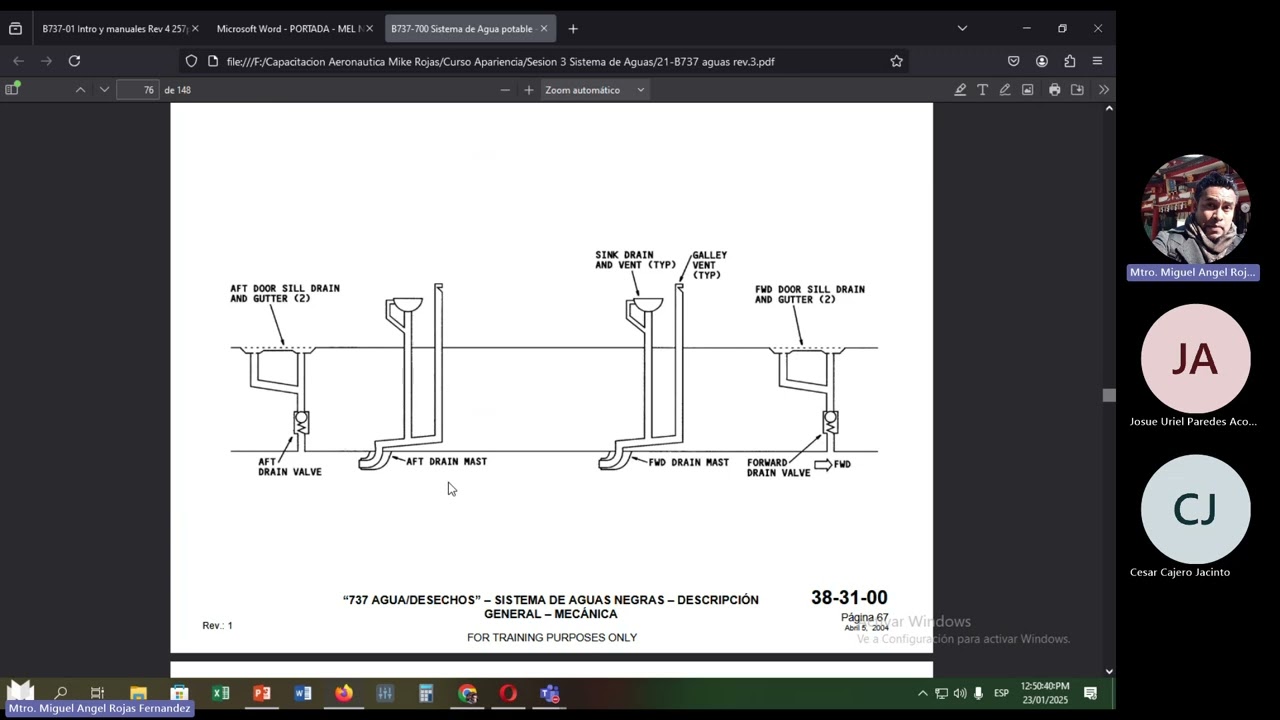Close the B737-700 Sistema de Agua tab
This screenshot has height=720, width=1280.
(x=544, y=29)
